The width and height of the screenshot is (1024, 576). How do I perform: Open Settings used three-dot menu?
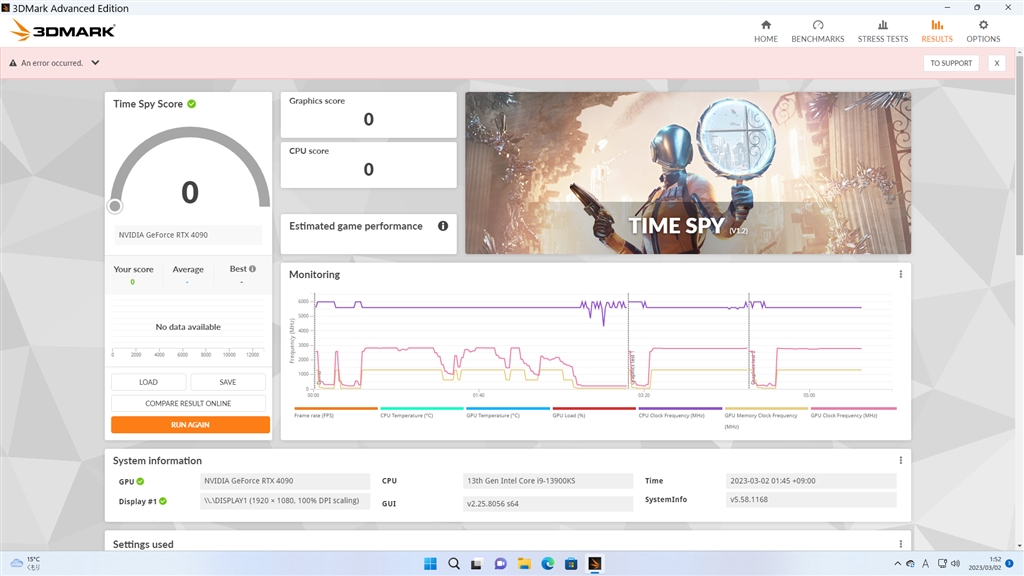pyautogui.click(x=901, y=544)
